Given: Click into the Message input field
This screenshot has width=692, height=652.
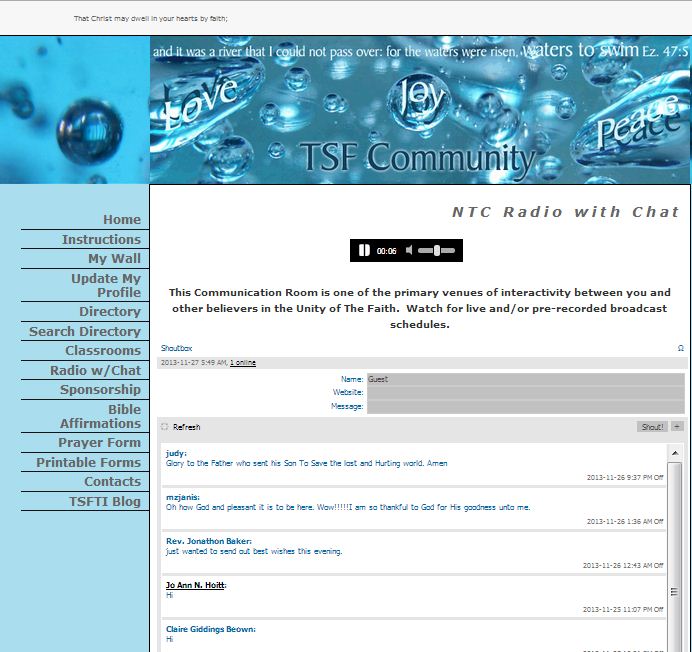Looking at the screenshot, I should [525, 407].
